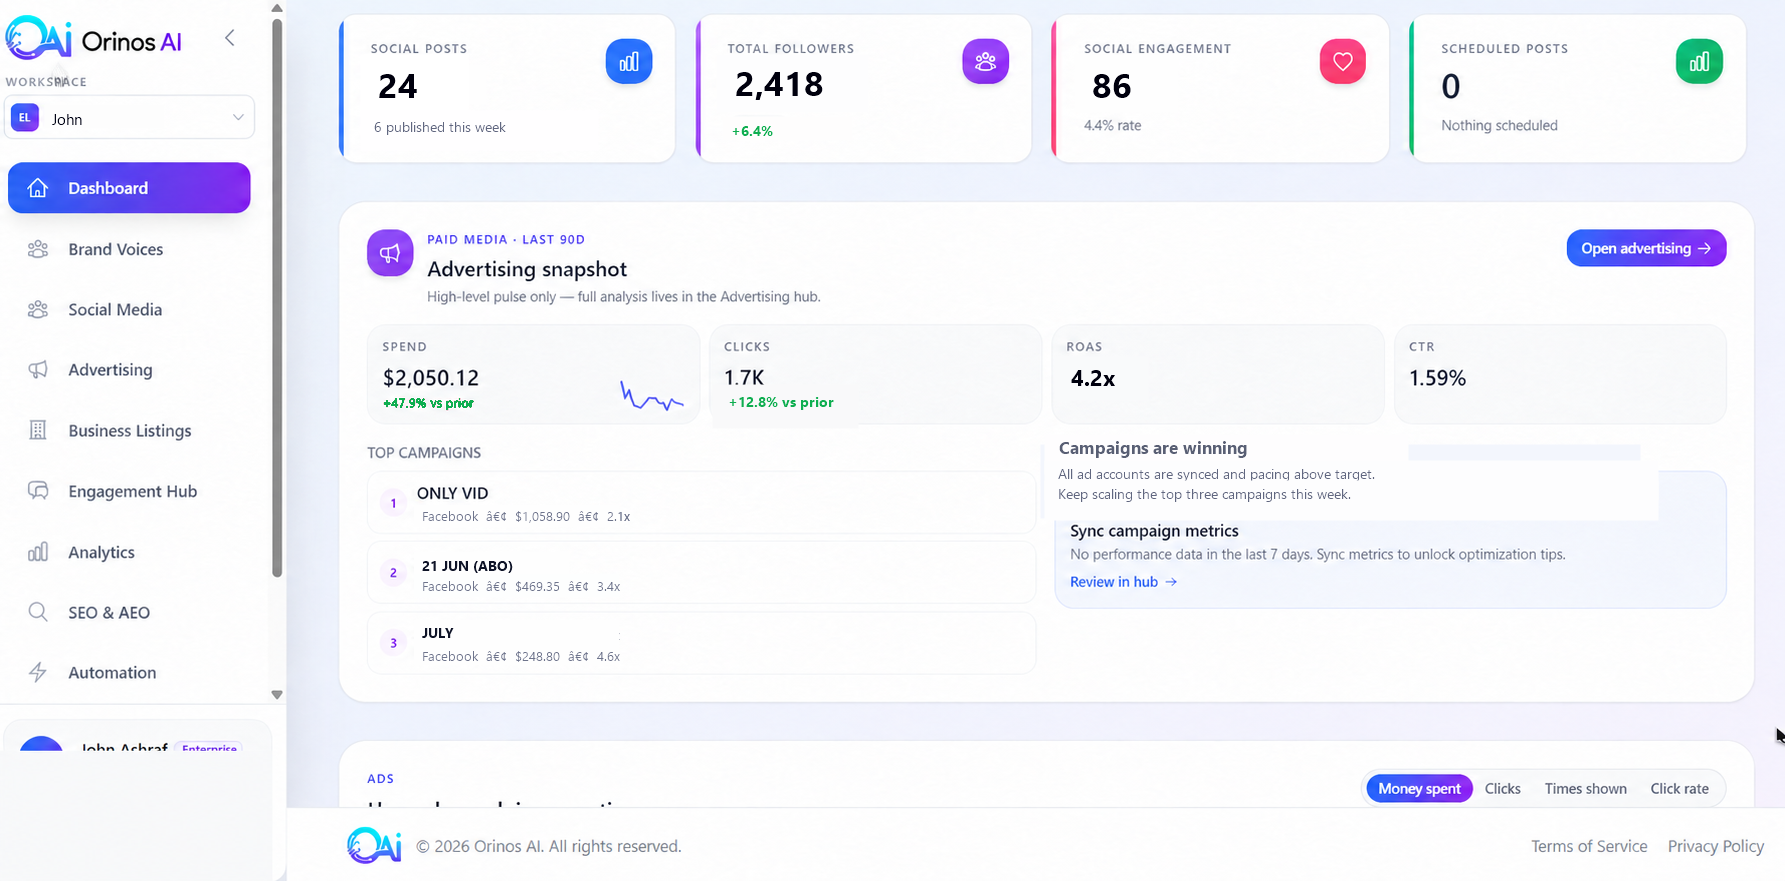Click the Advertising megaphone sidebar icon
This screenshot has height=881, width=1785.
click(x=38, y=370)
